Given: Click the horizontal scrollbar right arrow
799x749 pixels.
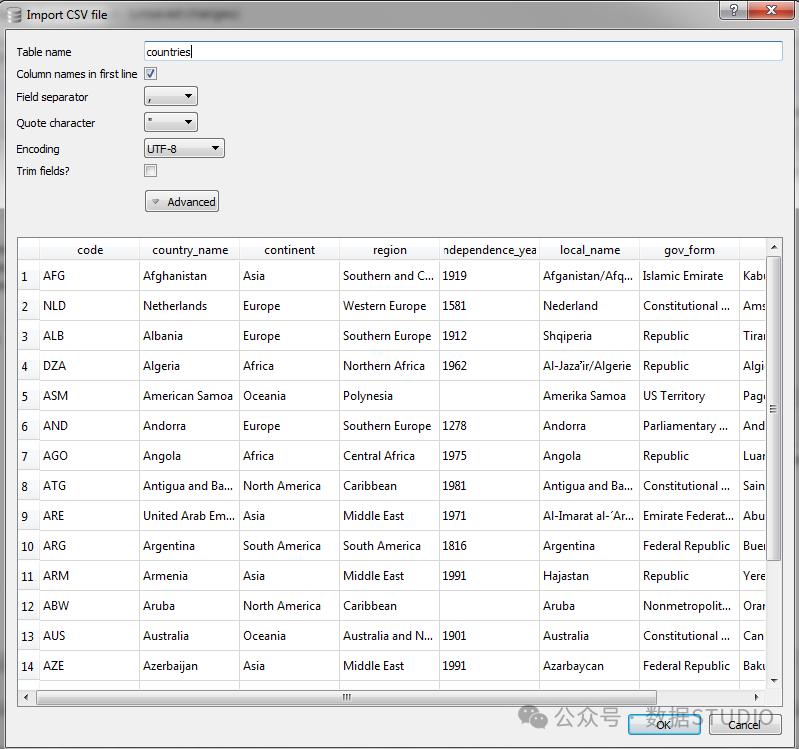Looking at the screenshot, I should (757, 697).
